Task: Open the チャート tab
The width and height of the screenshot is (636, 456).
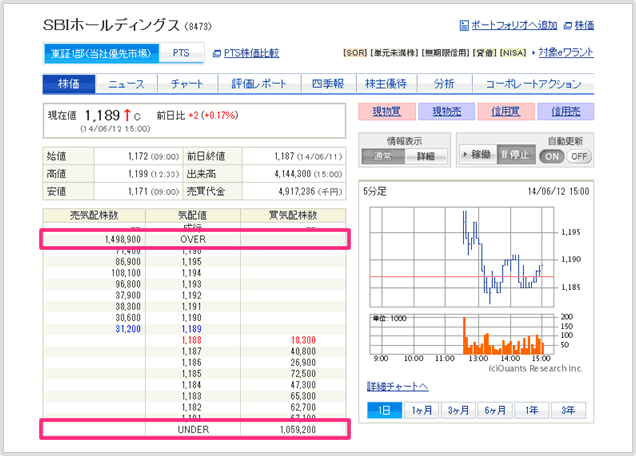Action: tap(187, 84)
